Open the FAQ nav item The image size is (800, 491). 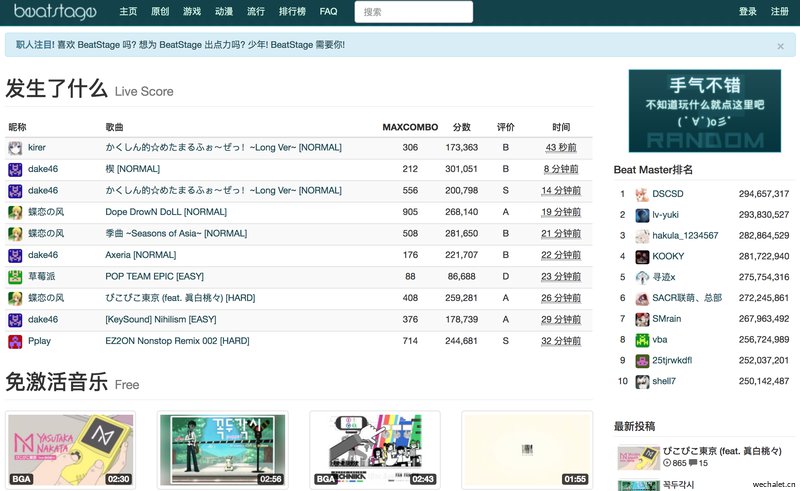click(328, 11)
